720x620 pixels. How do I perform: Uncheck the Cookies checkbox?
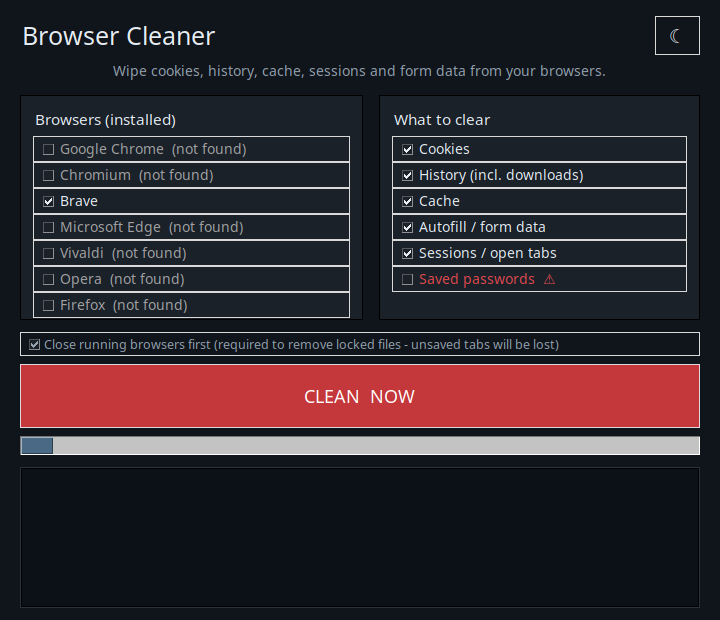[x=407, y=149]
